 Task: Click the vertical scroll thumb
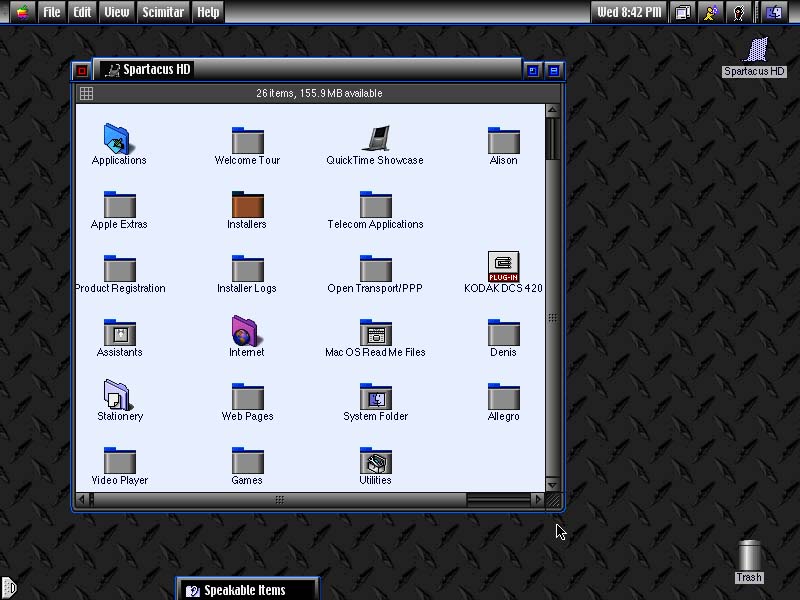click(553, 317)
